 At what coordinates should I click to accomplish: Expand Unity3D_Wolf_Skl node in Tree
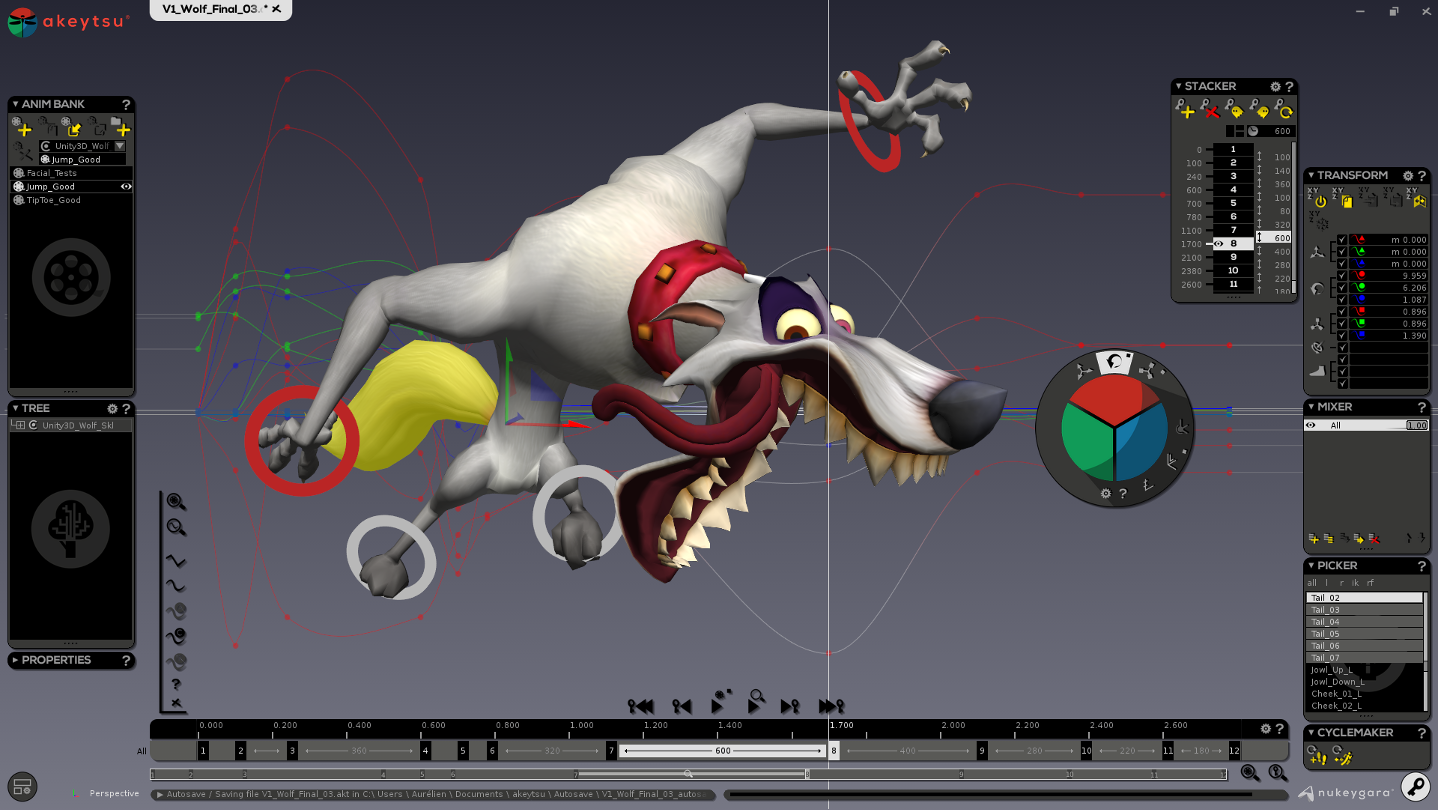point(20,425)
